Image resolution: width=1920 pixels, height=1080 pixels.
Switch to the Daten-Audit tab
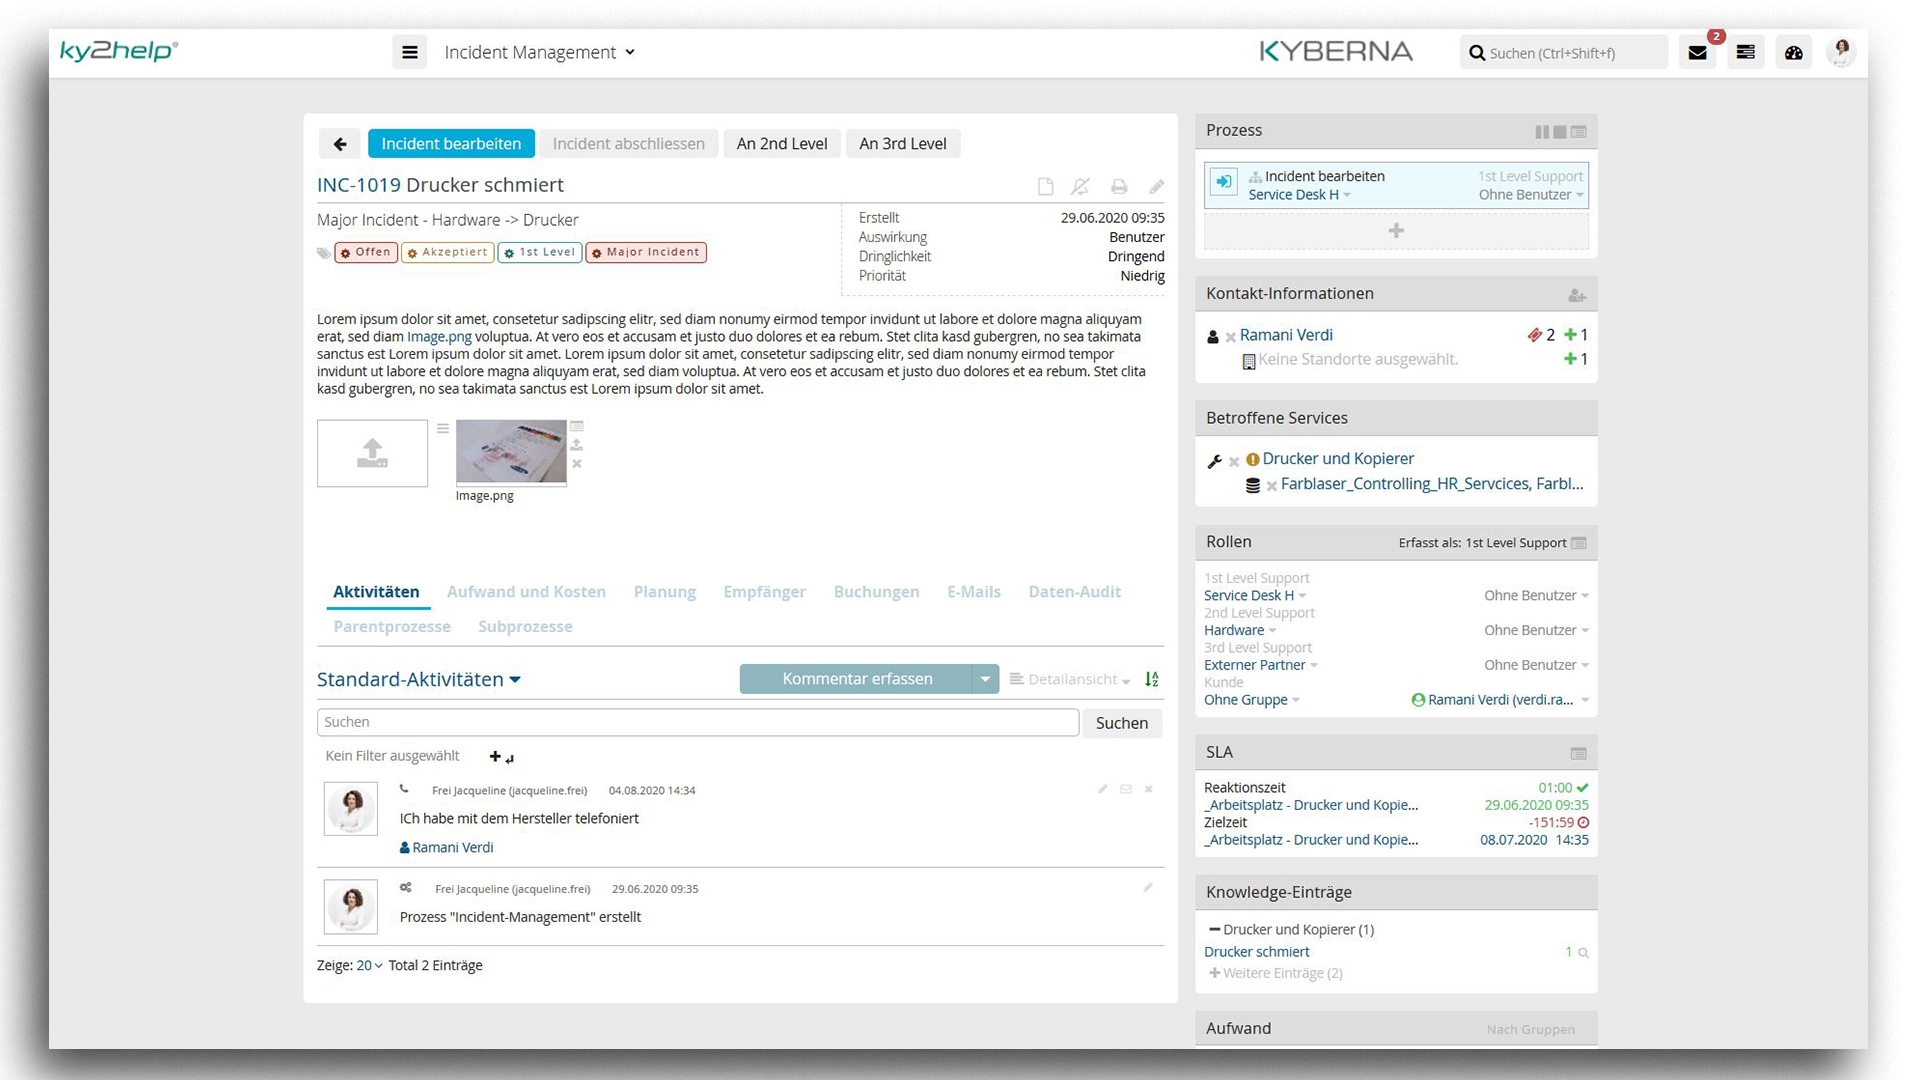click(x=1074, y=592)
